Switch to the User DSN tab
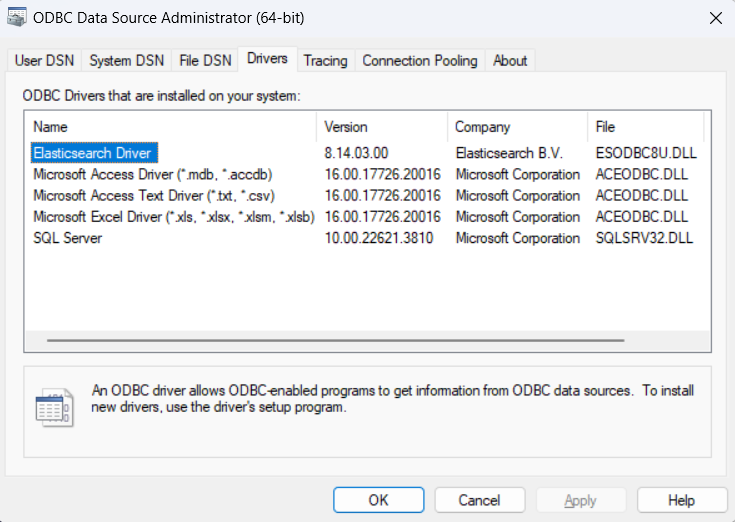This screenshot has width=735, height=522. click(45, 60)
